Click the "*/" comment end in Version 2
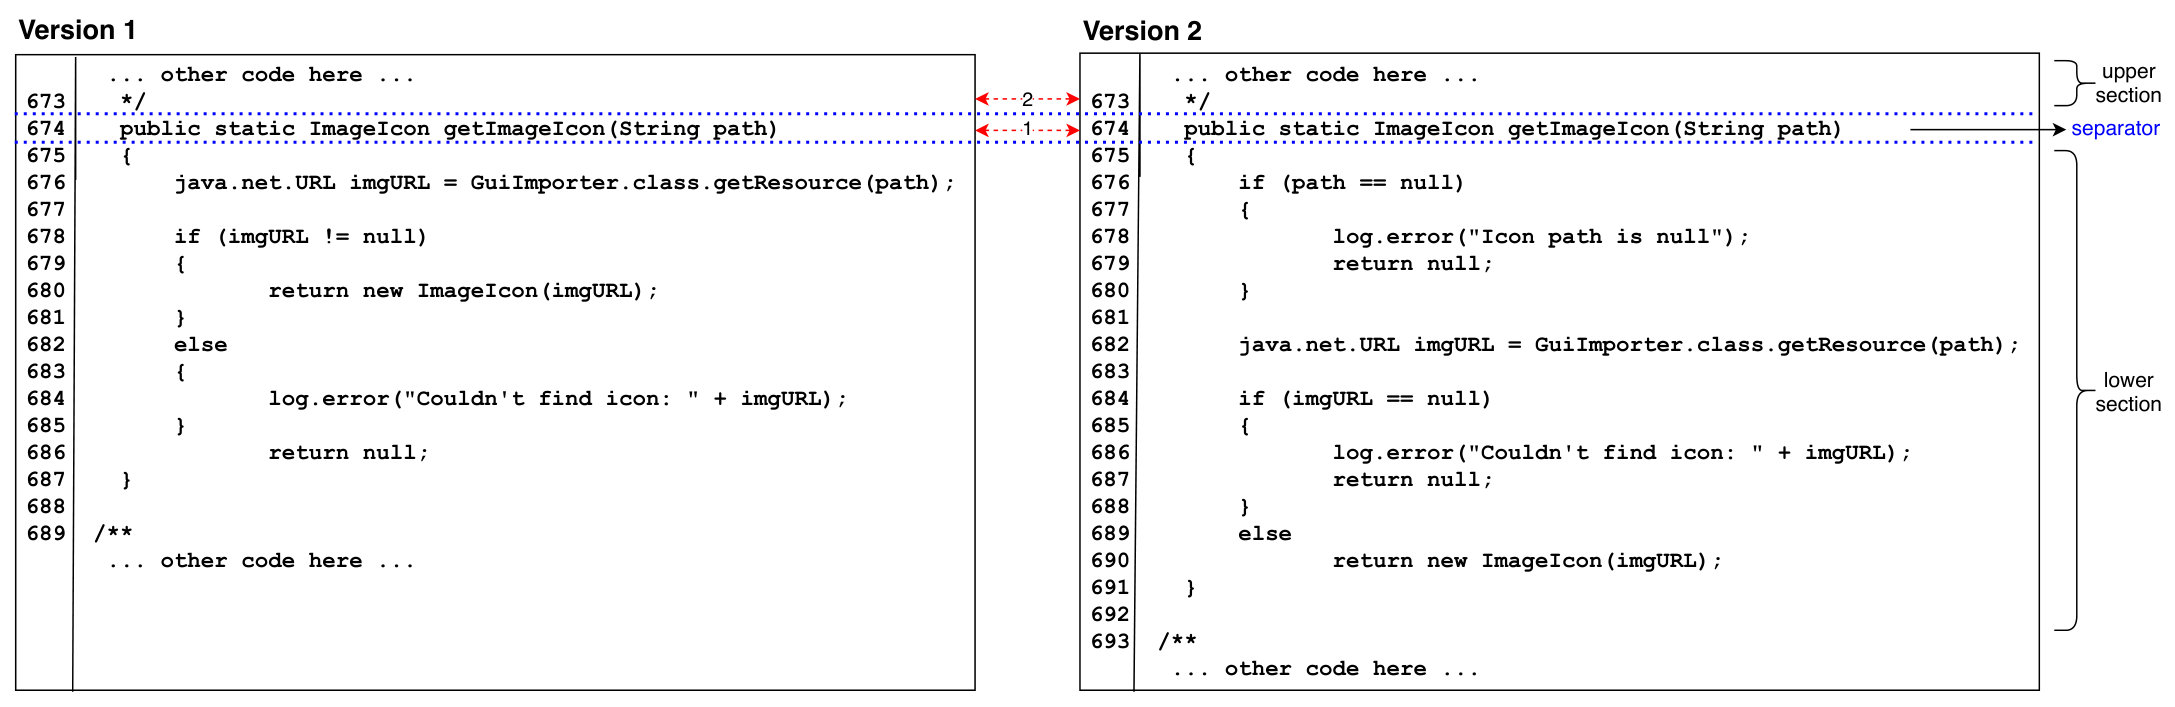Image resolution: width=2175 pixels, height=707 pixels. [x=1197, y=101]
